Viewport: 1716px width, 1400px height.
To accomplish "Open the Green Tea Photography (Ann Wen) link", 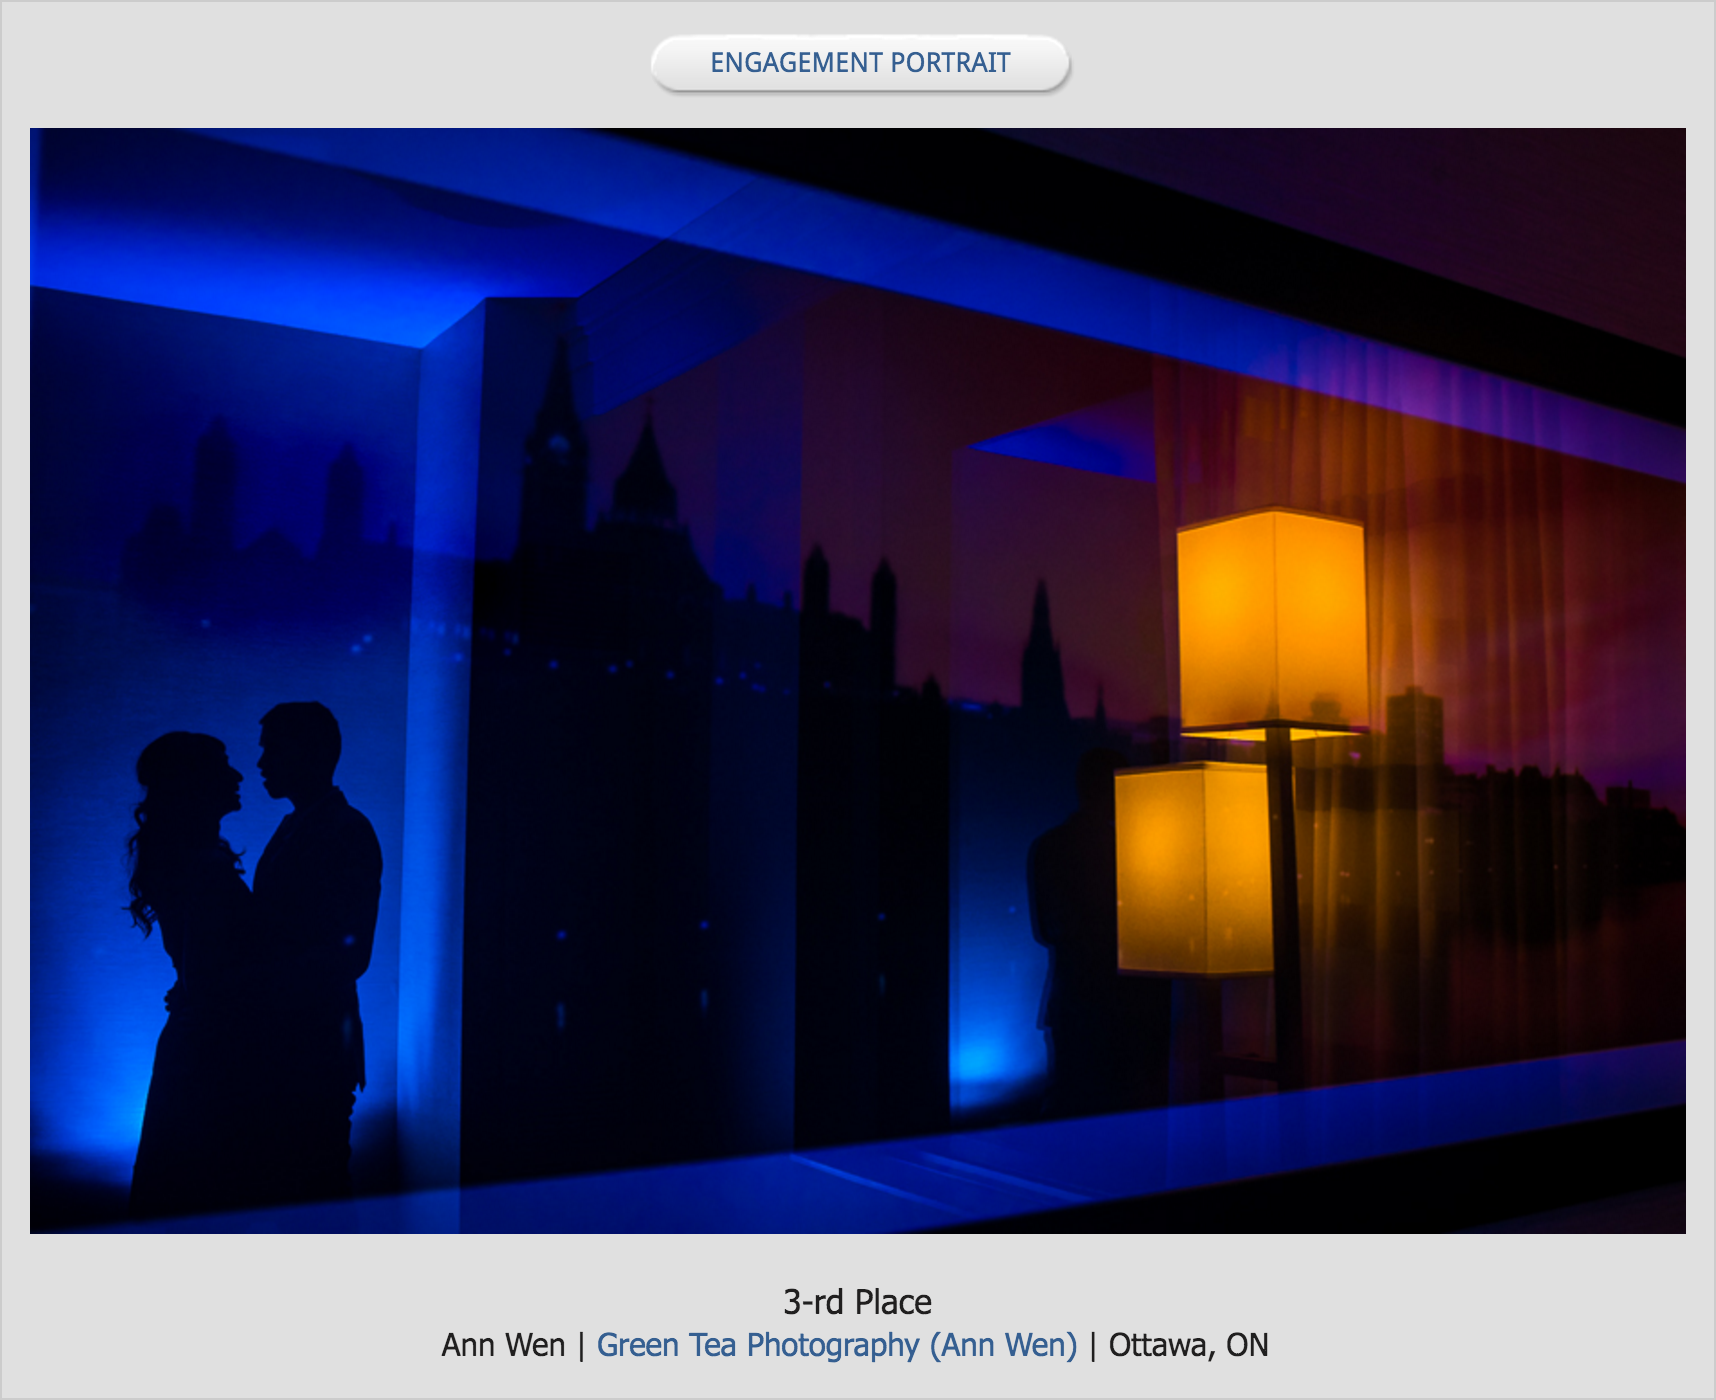I will (x=837, y=1345).
